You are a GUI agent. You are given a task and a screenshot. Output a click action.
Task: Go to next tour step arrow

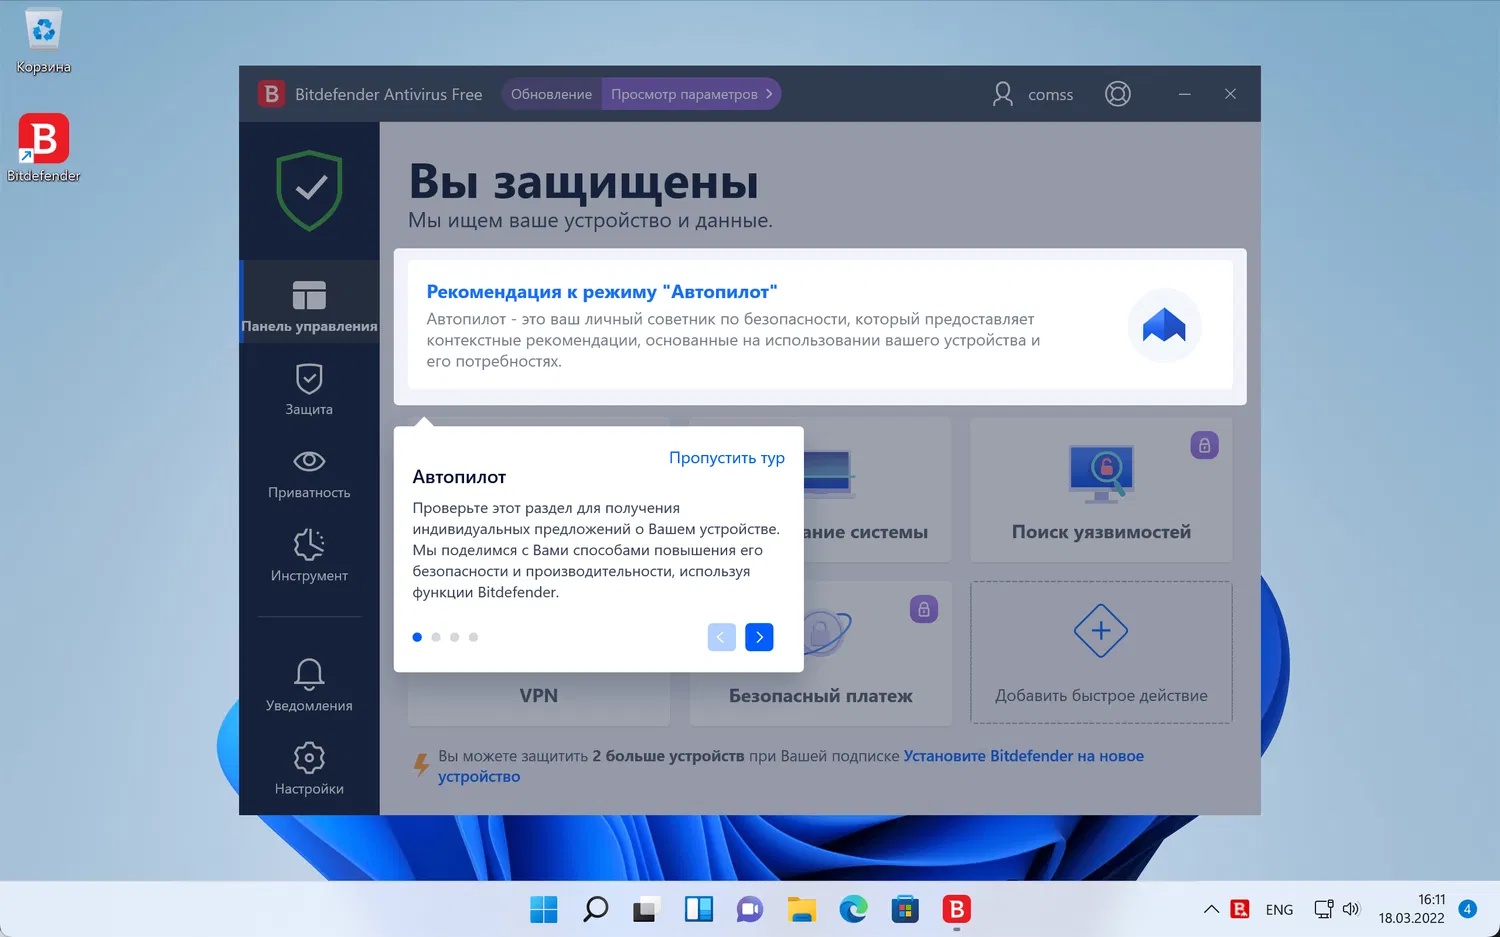[759, 637]
